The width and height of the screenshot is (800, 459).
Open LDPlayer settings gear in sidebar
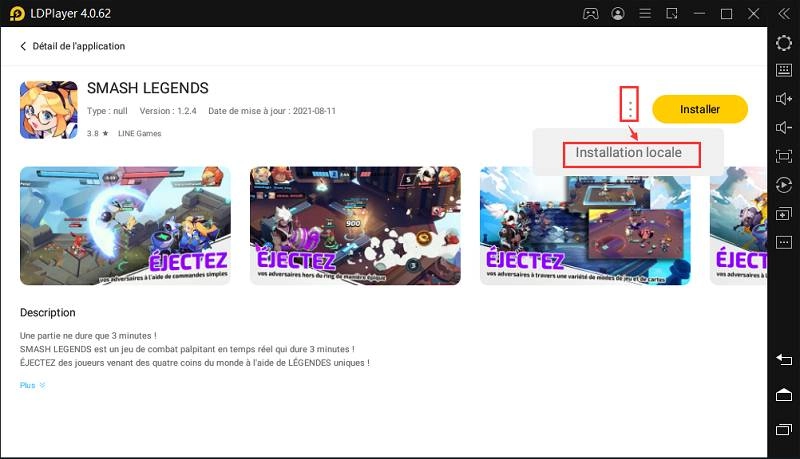coord(784,43)
